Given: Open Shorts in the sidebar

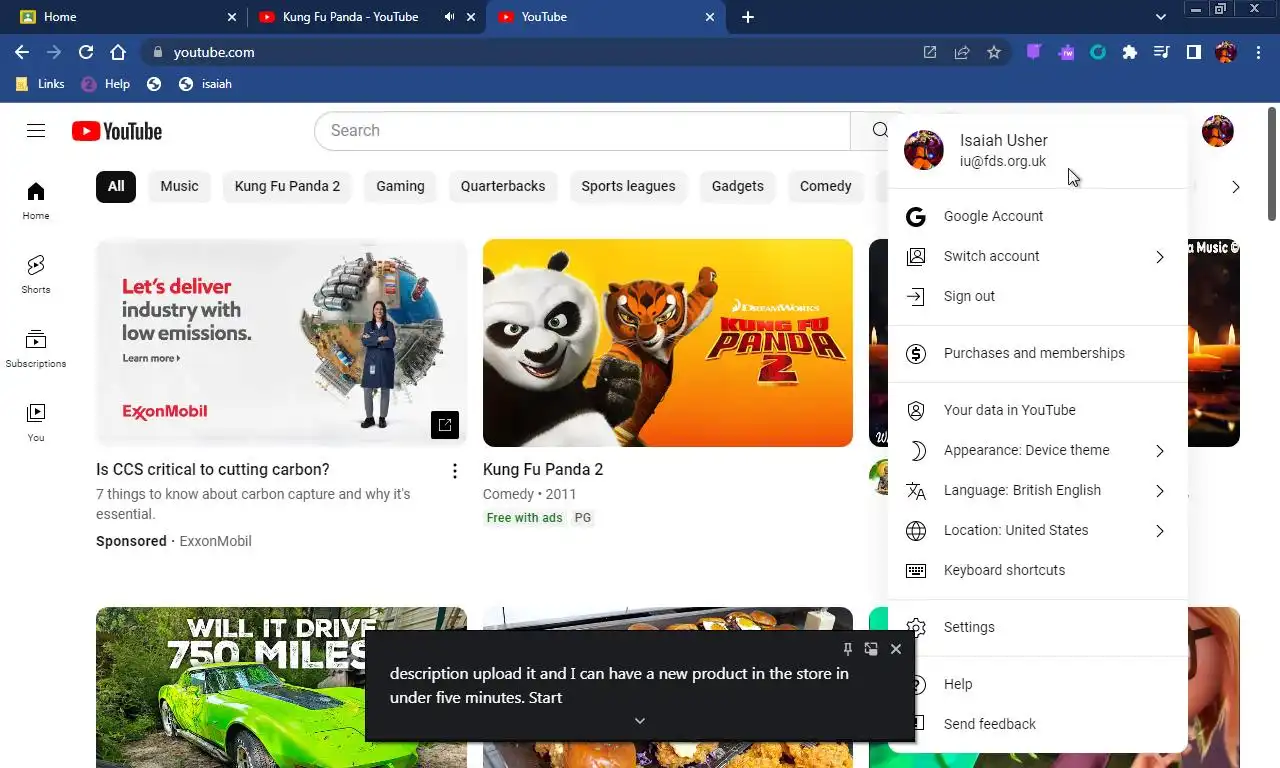Looking at the screenshot, I should click(36, 274).
